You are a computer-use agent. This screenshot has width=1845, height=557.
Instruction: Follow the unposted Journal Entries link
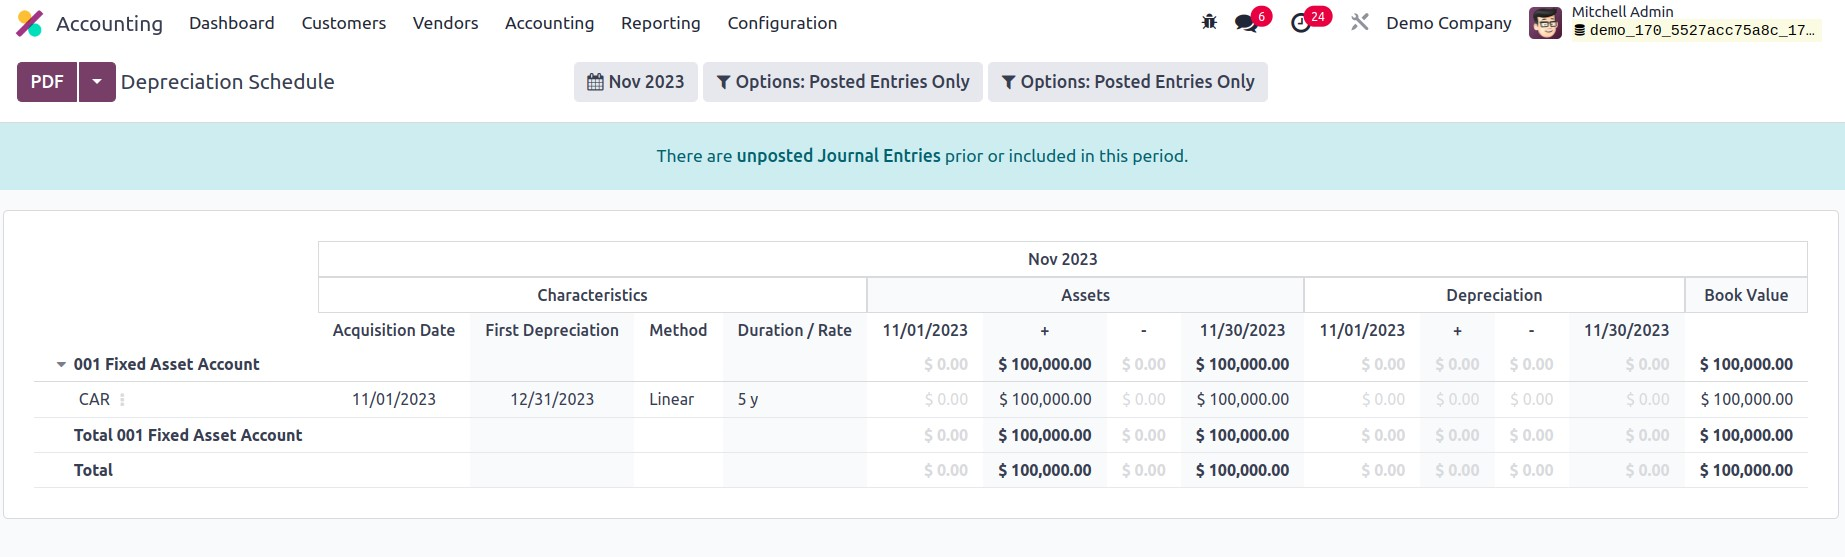point(838,156)
